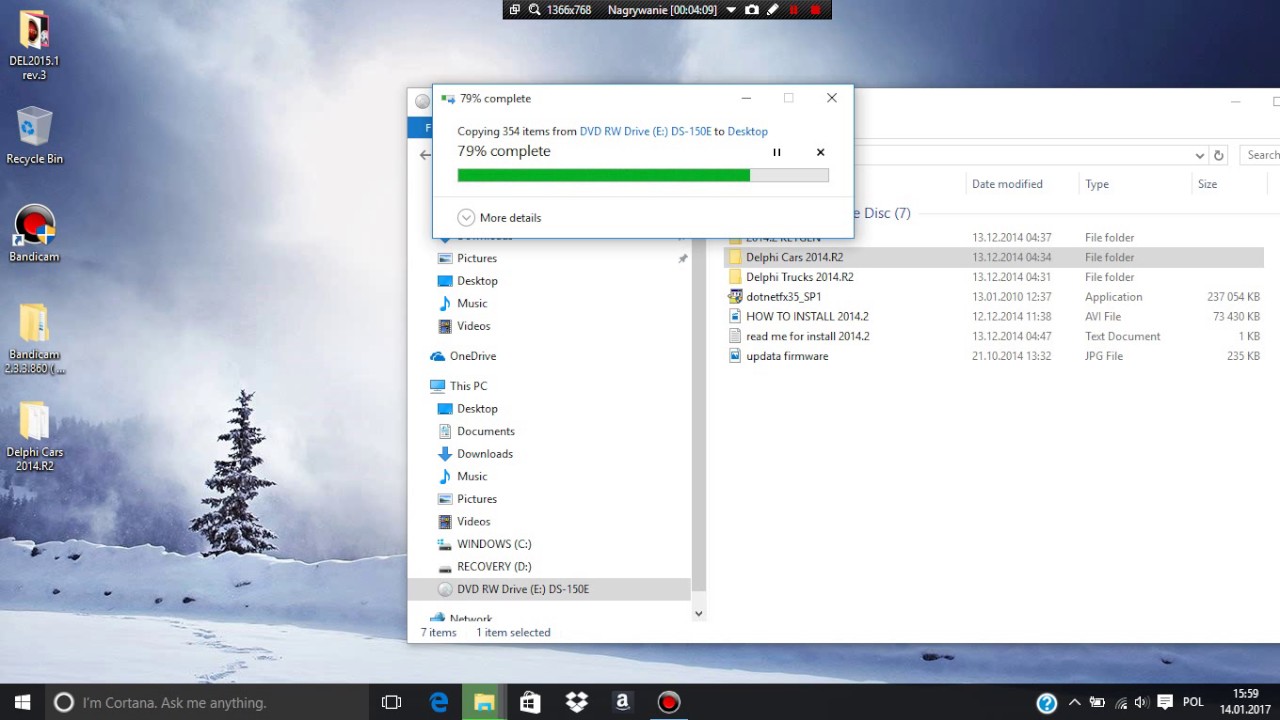This screenshot has width=1280, height=720.
Task: Select Videos under Quick access
Action: (x=473, y=326)
